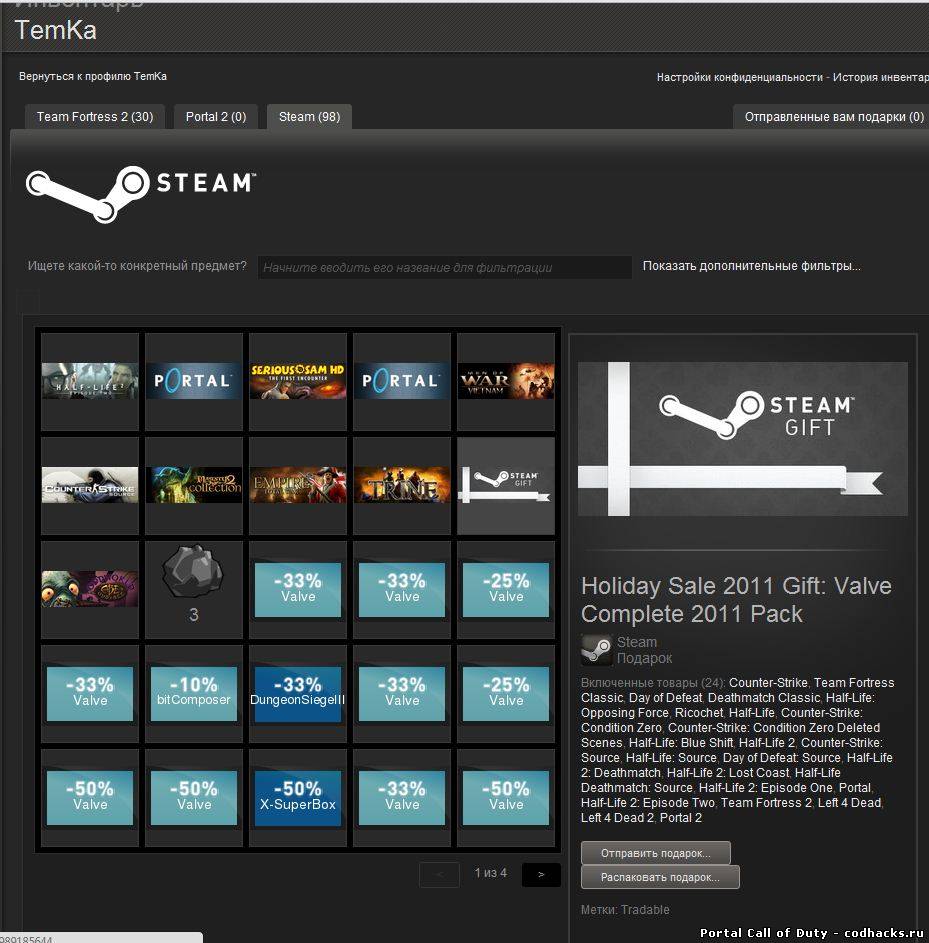Click the large Steam logo header
The image size is (929, 943).
[x=141, y=194]
